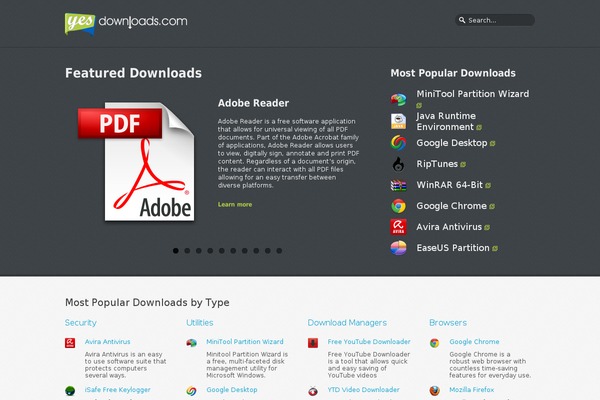This screenshot has width=600, height=400.
Task: Click the Avira icon under Security
Action: tap(70, 343)
